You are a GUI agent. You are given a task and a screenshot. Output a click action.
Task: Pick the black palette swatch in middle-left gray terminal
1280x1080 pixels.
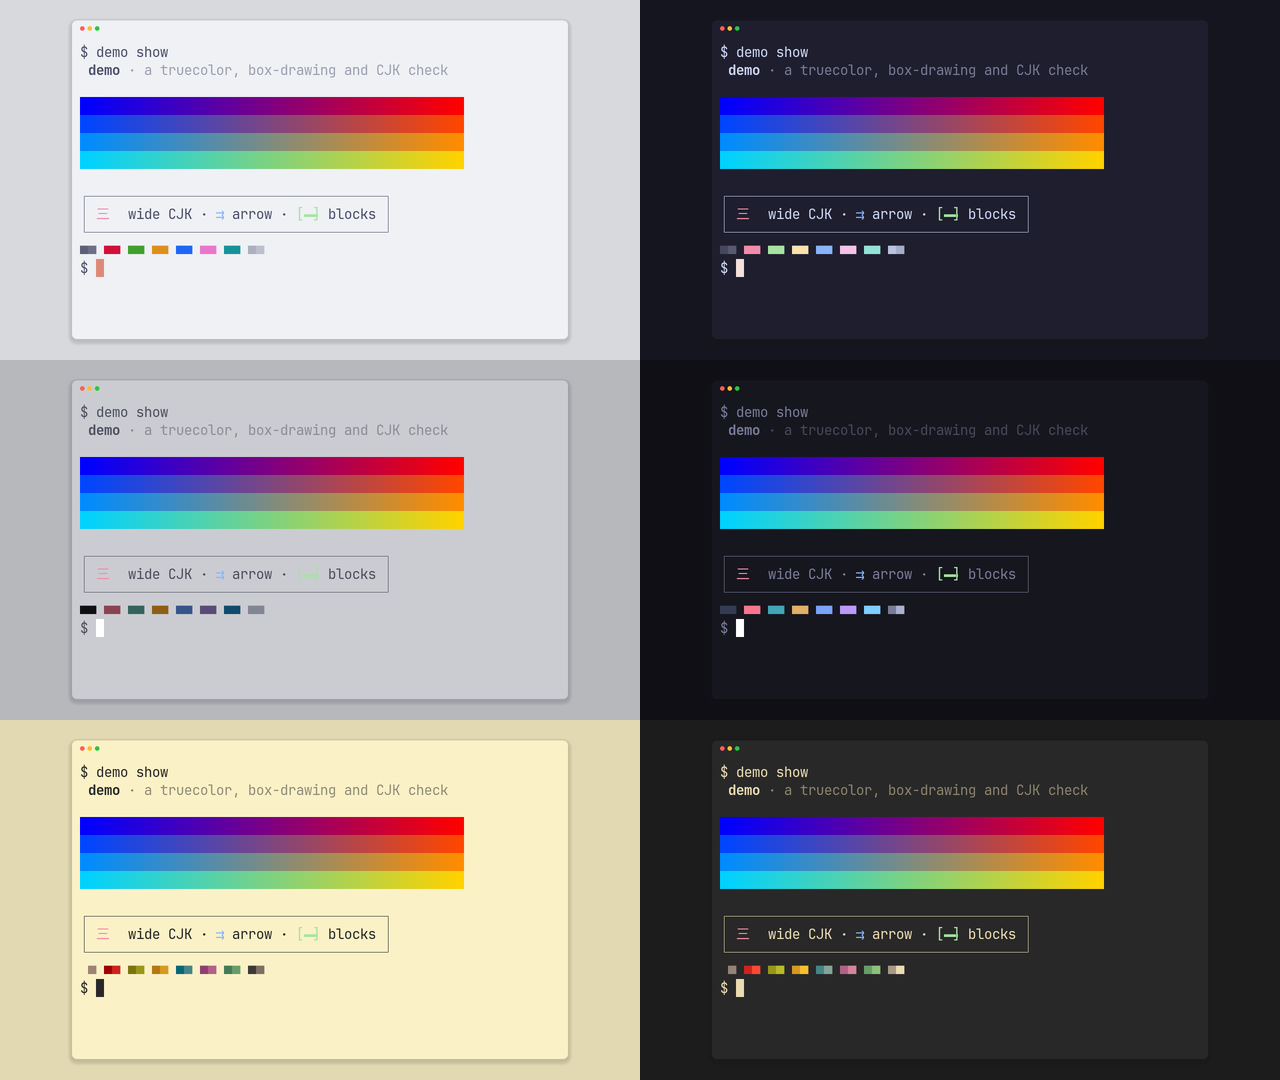click(88, 610)
